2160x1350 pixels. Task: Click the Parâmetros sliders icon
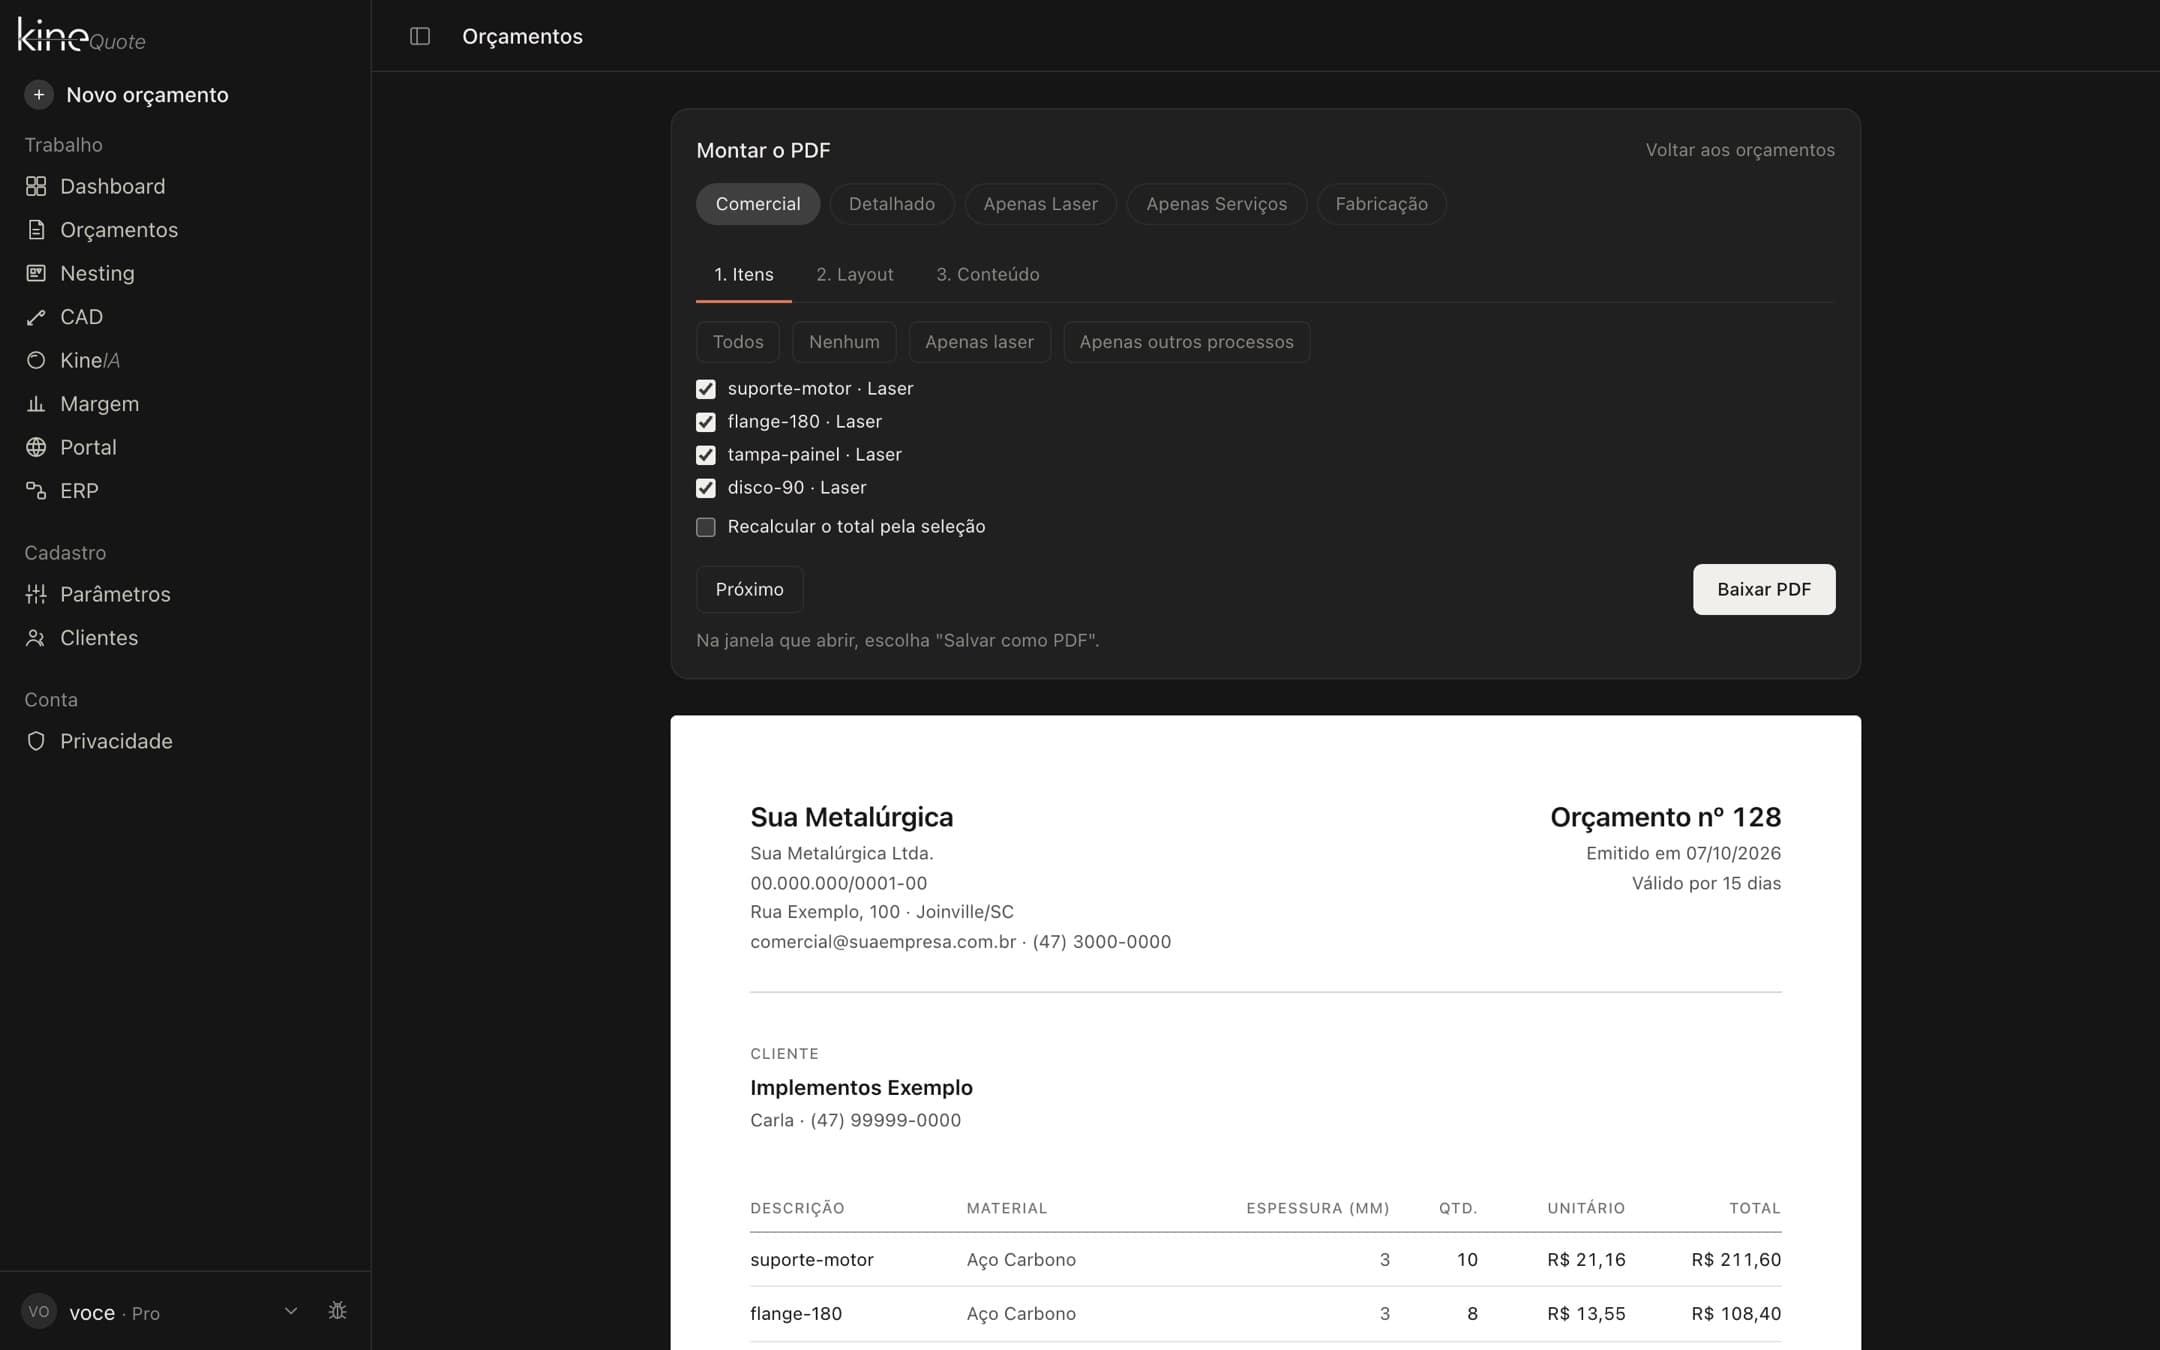(x=36, y=594)
